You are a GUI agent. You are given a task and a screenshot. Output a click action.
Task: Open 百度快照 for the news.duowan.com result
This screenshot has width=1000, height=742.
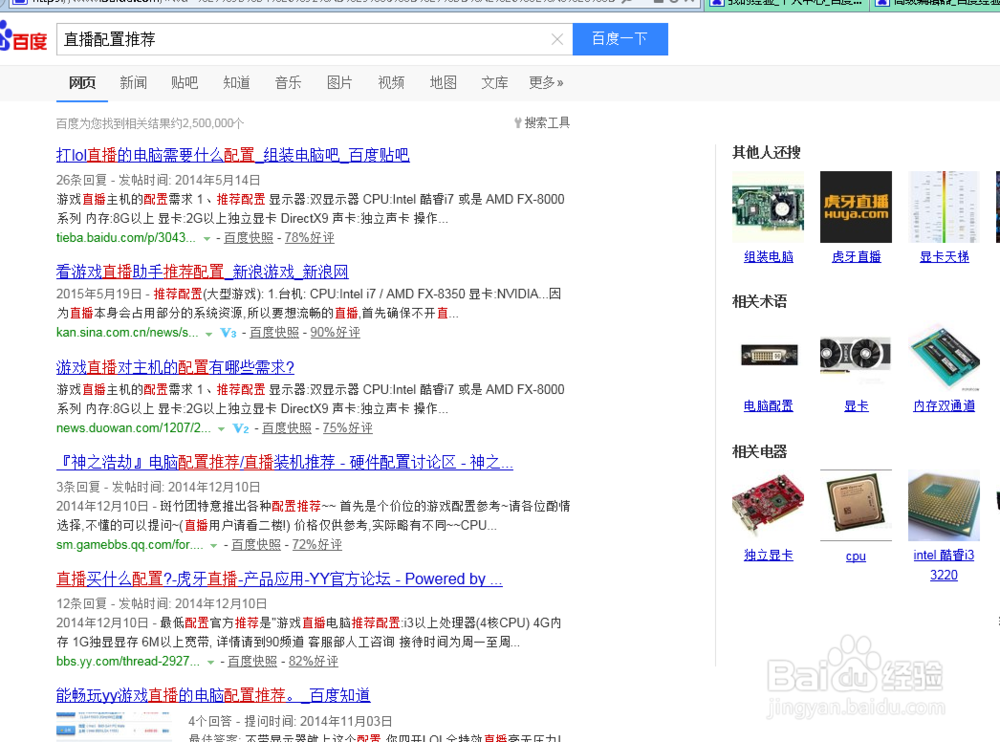pyautogui.click(x=286, y=427)
